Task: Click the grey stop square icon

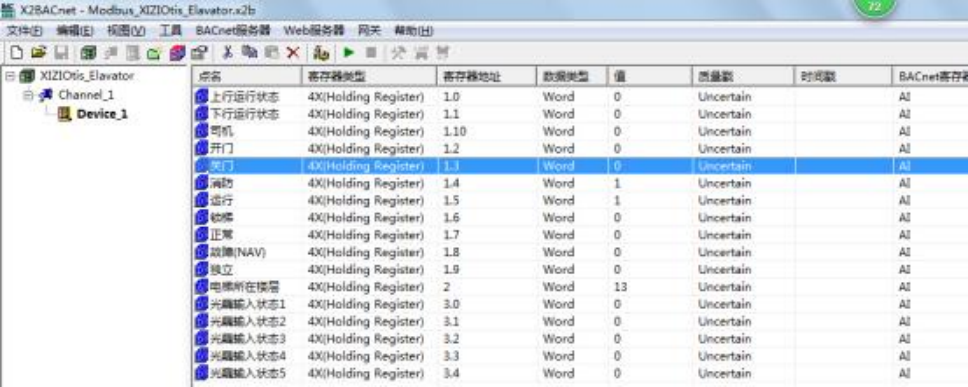Action: tap(371, 53)
